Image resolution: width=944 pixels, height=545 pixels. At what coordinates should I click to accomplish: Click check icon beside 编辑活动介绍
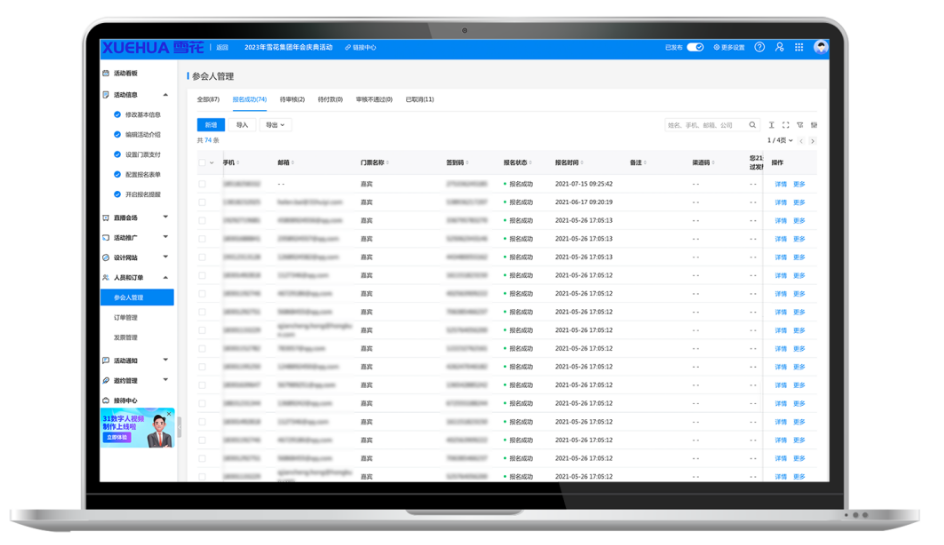coord(117,135)
